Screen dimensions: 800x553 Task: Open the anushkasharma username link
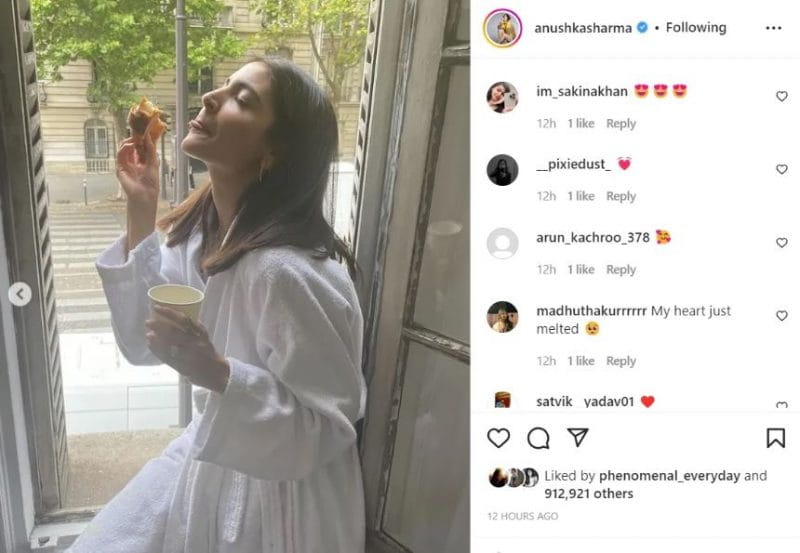pyautogui.click(x=583, y=28)
